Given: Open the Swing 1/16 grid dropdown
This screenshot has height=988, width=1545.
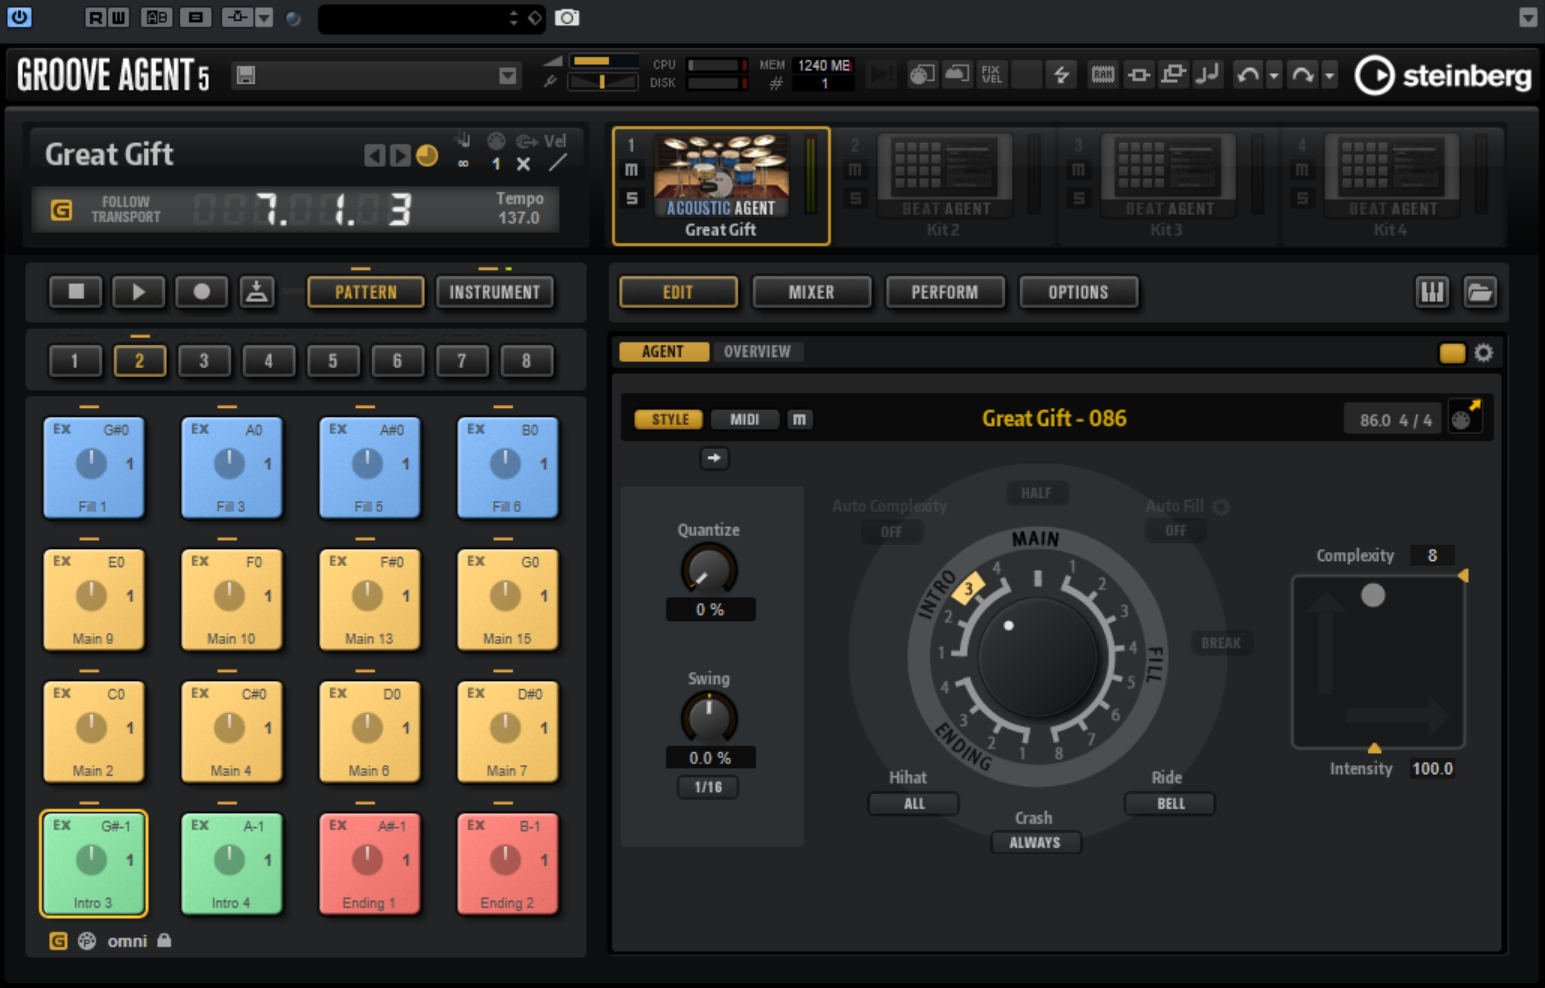Looking at the screenshot, I should pyautogui.click(x=708, y=787).
